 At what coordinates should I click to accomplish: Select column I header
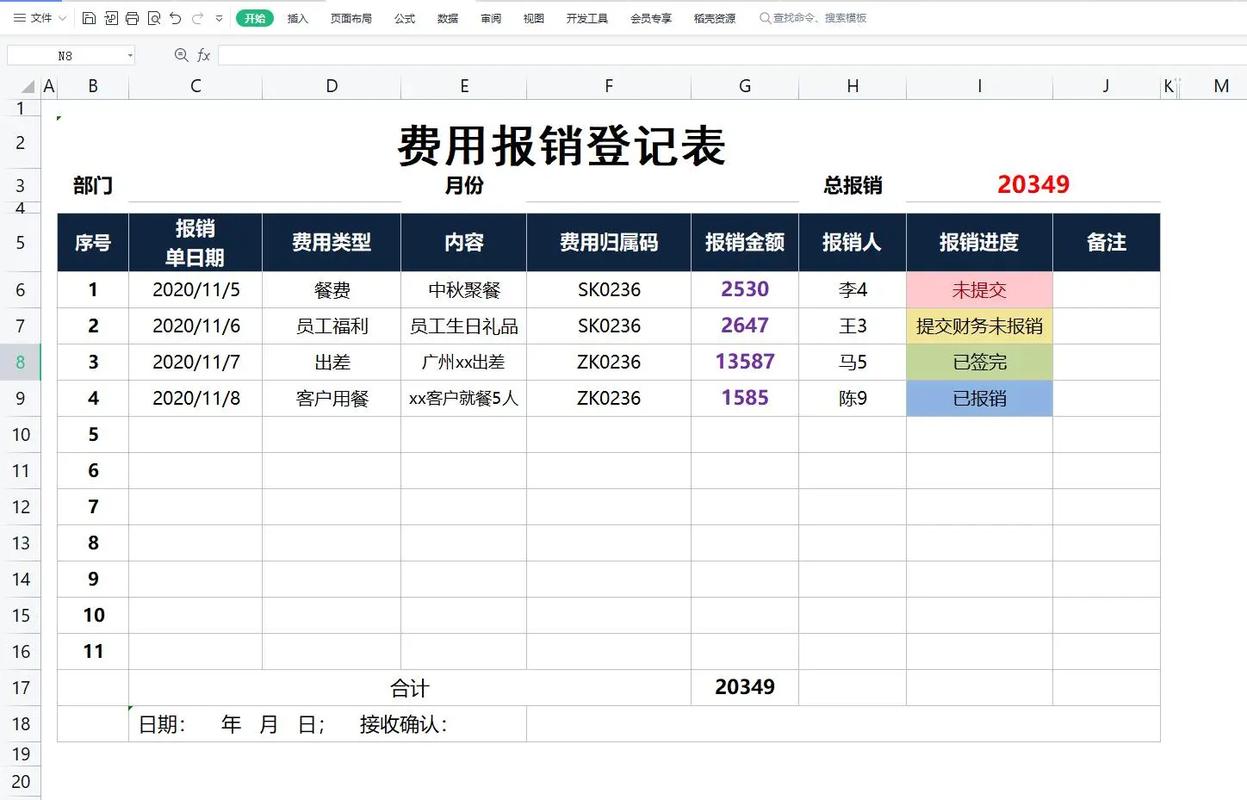click(x=979, y=86)
